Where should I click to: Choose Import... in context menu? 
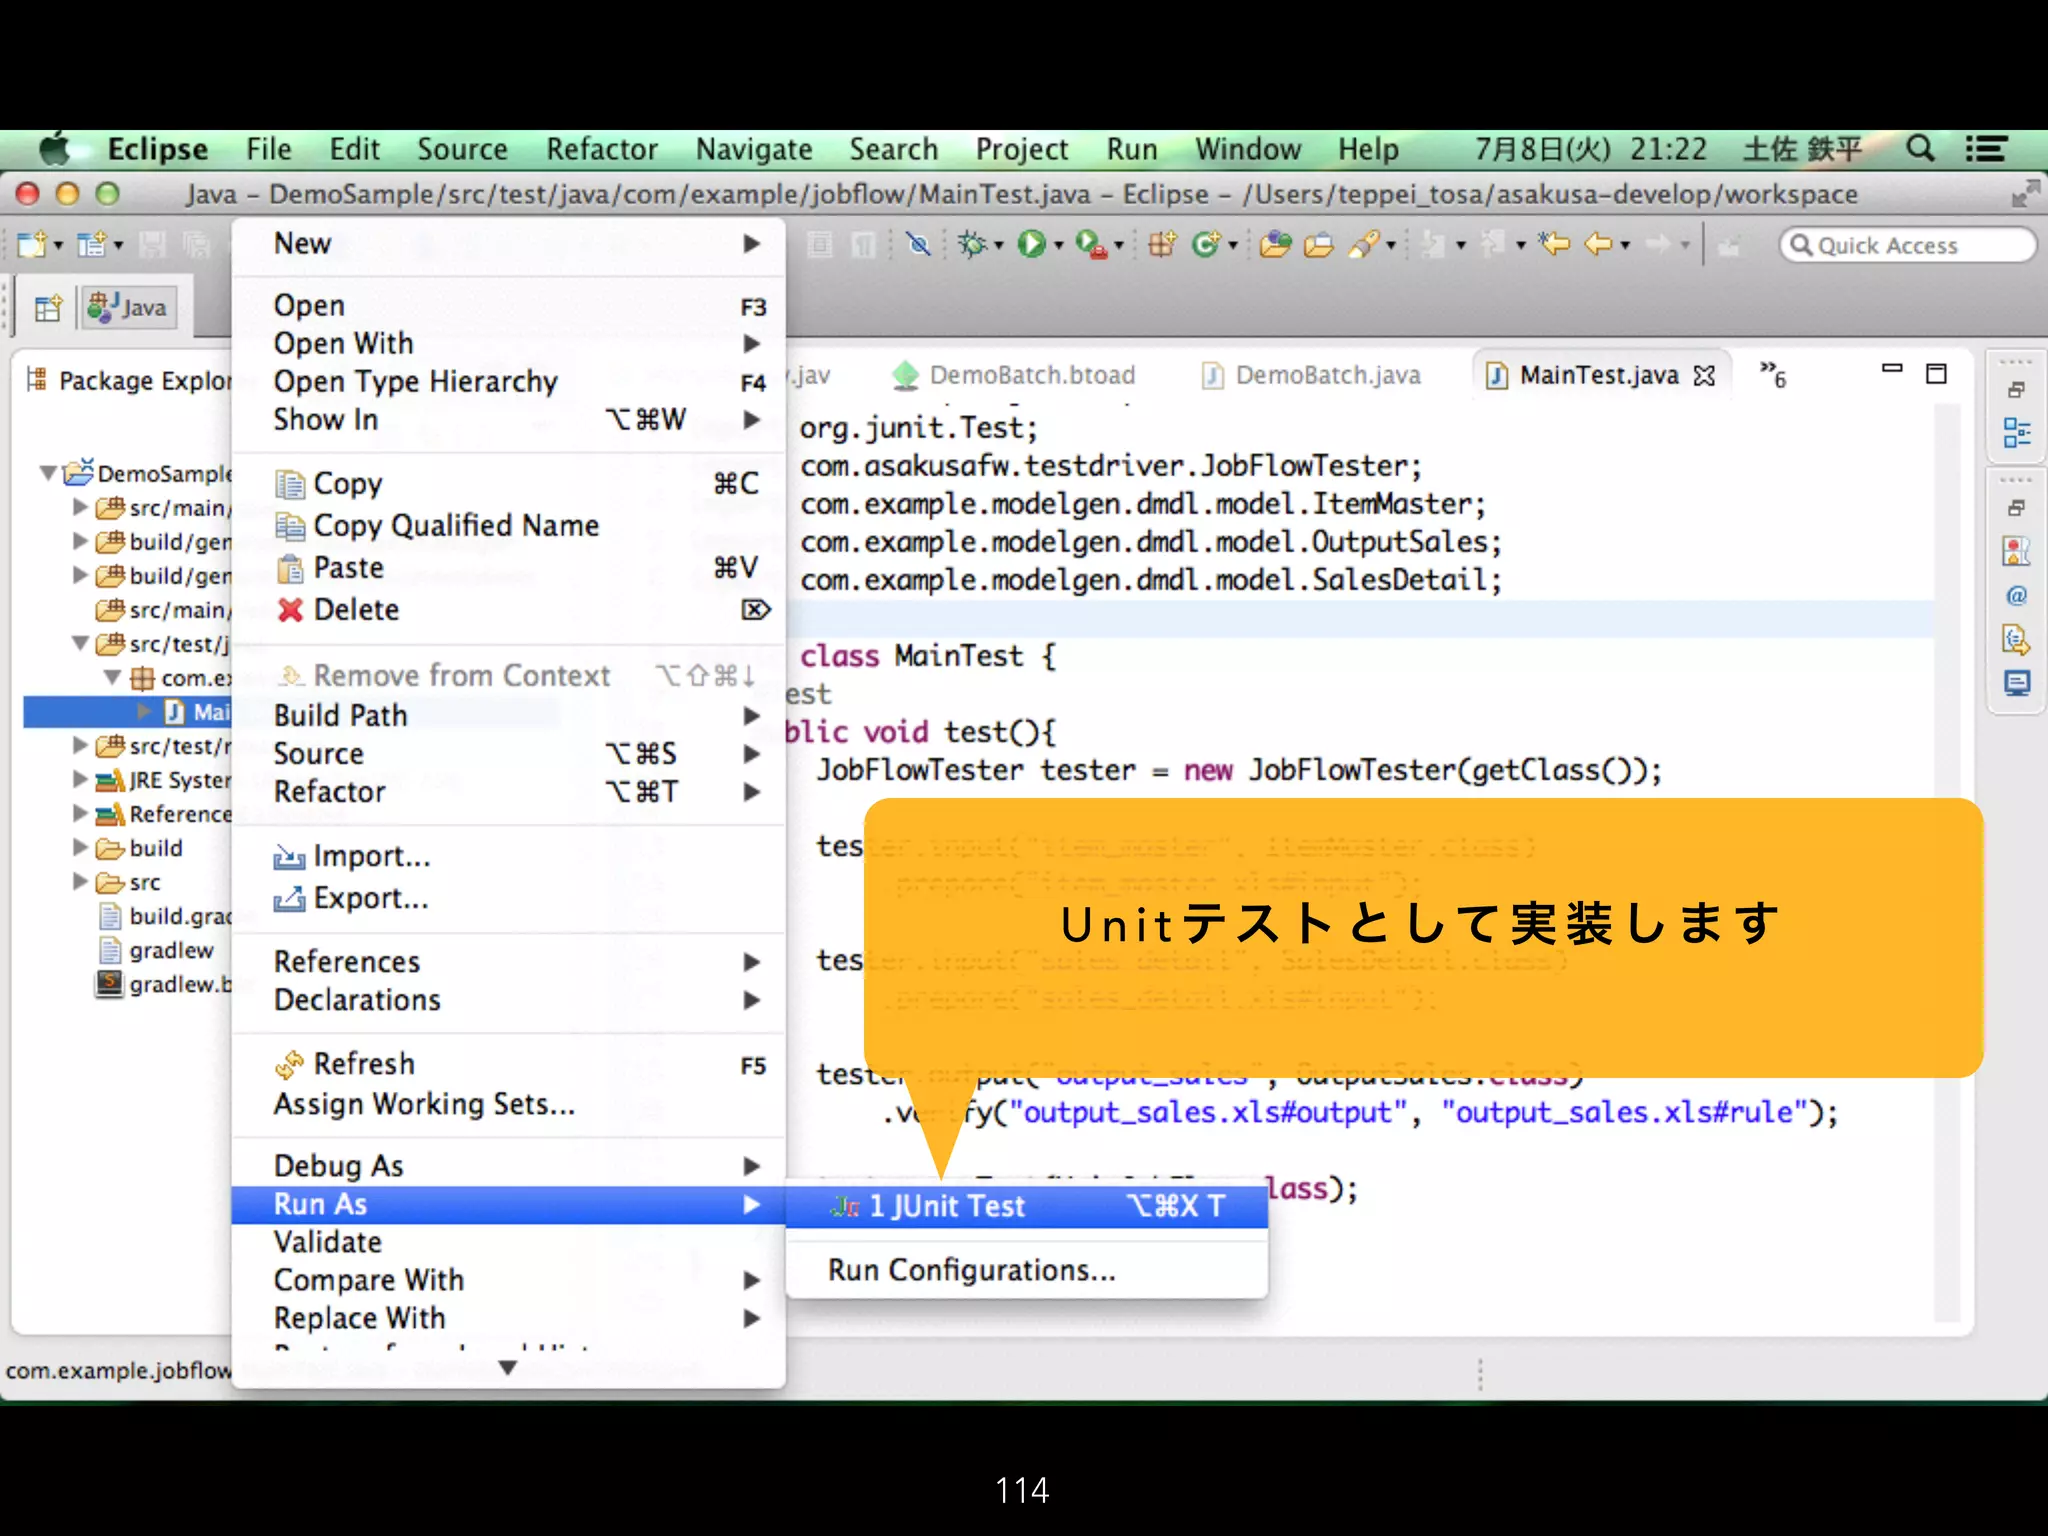coord(508,856)
